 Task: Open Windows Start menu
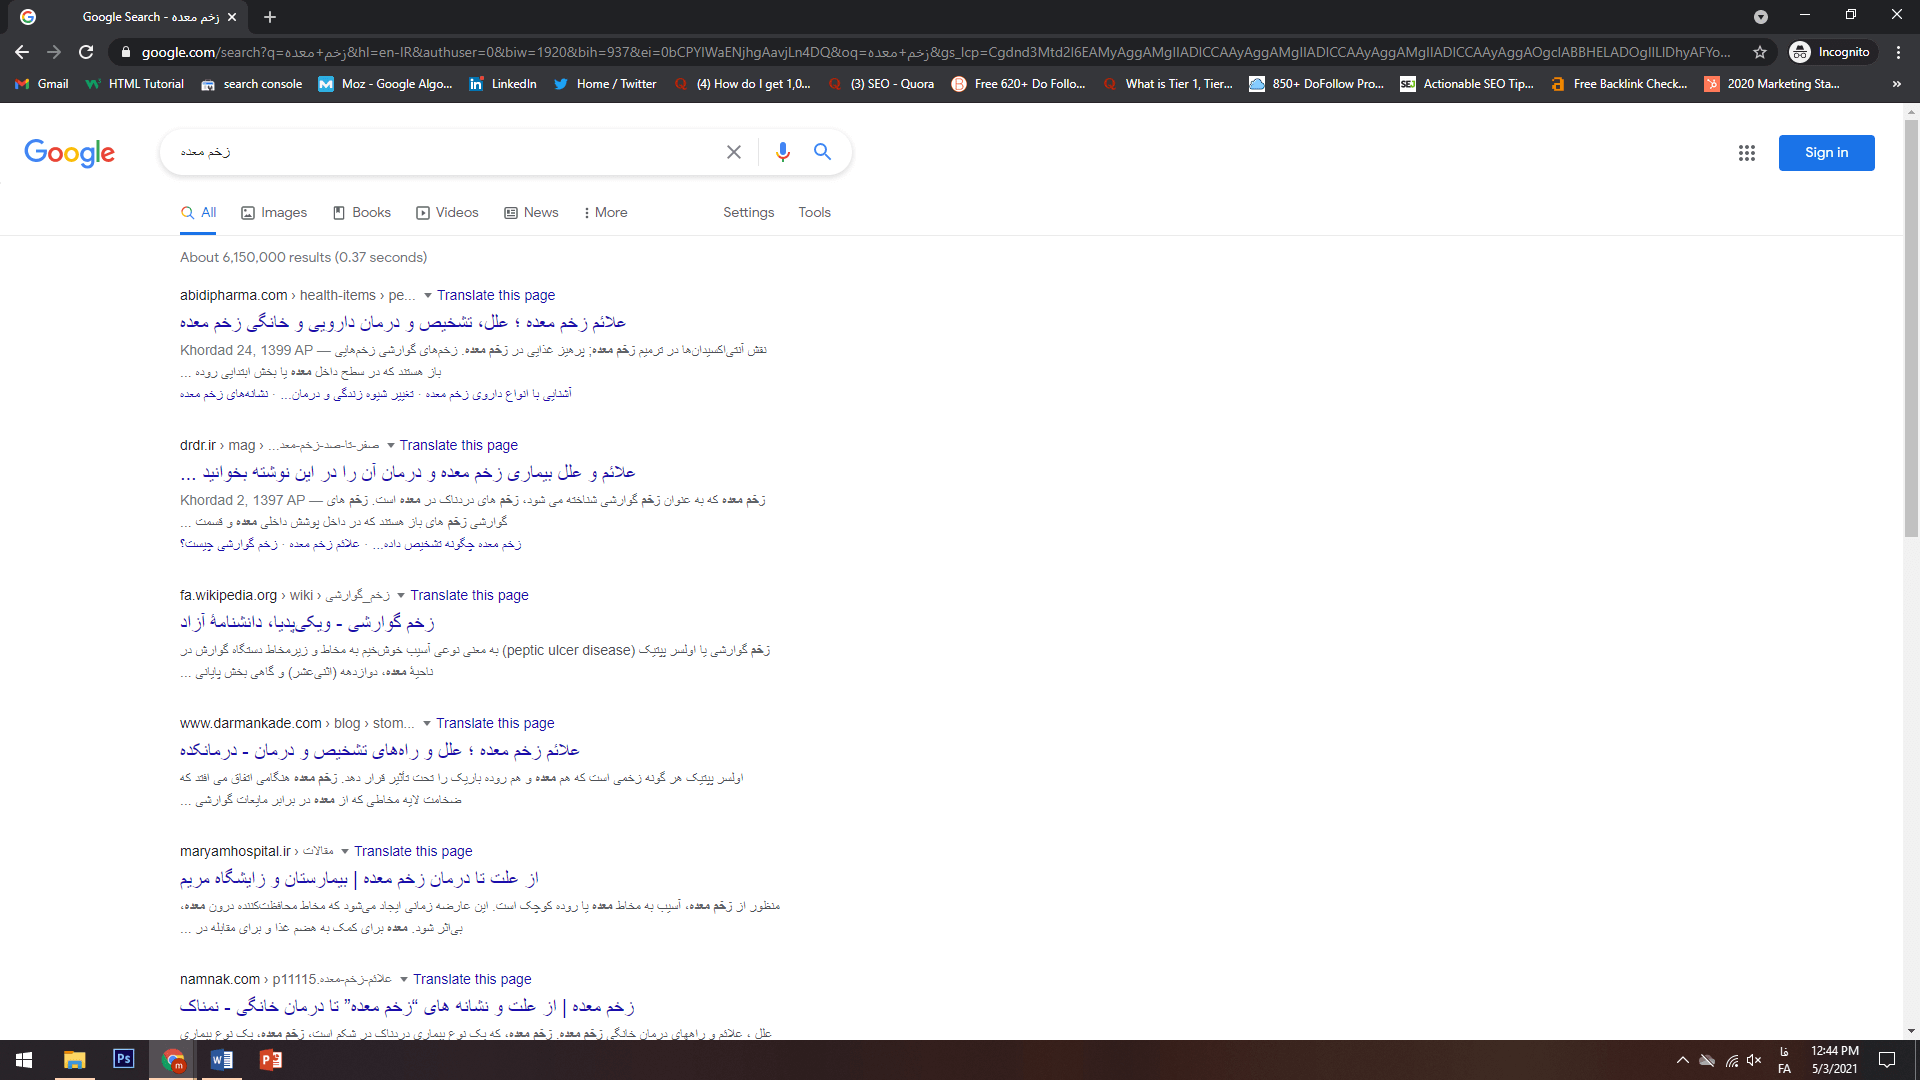pos(24,1060)
